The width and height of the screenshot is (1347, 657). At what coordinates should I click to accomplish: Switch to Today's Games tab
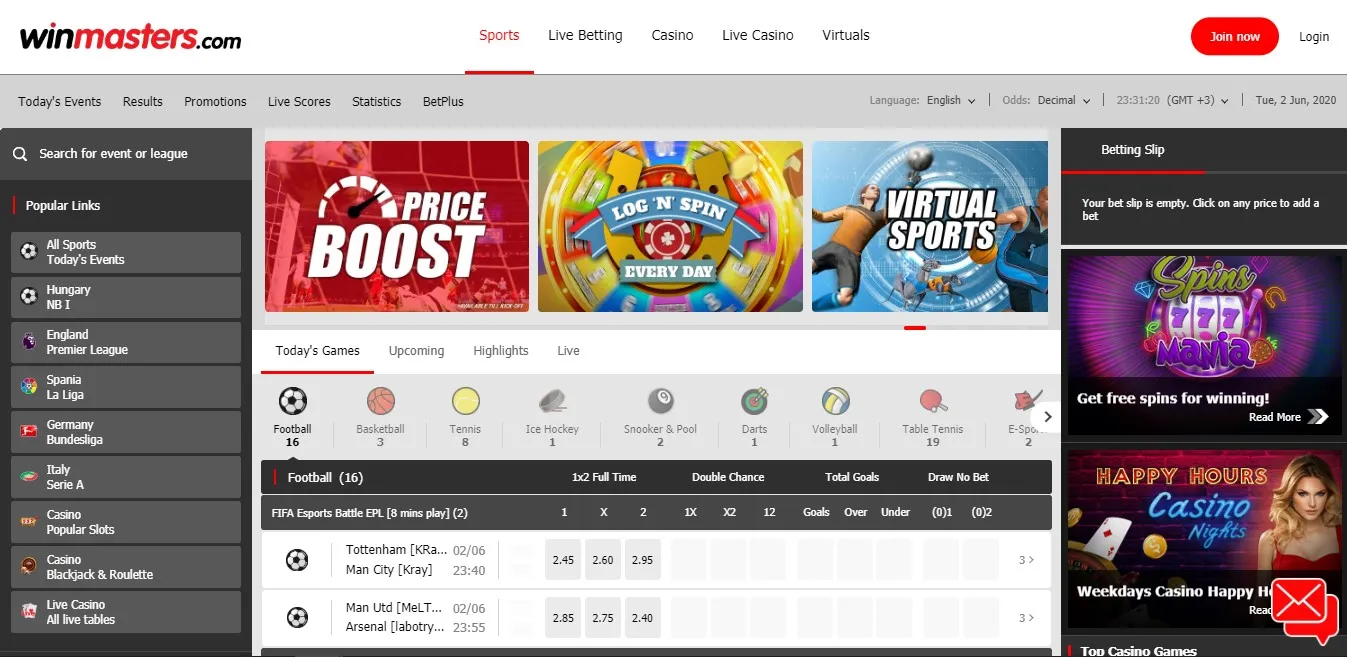(317, 351)
